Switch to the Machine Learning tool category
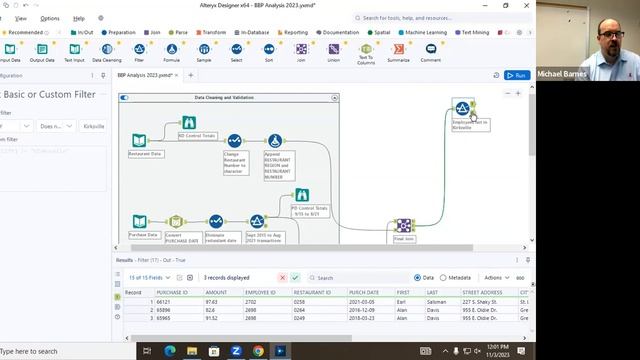 click(422, 32)
